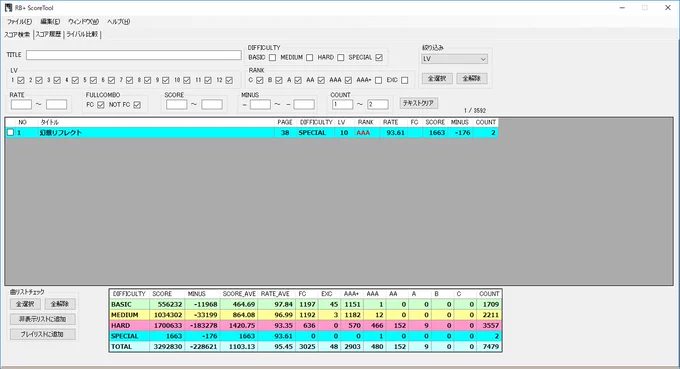
Task: Open the 編集(E) menu
Action: [50, 22]
